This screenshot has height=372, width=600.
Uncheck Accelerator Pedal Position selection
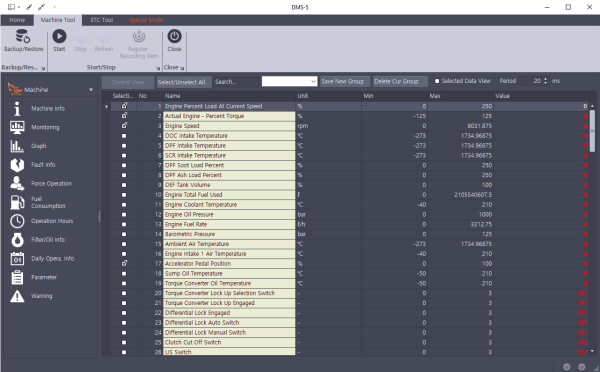tap(124, 263)
